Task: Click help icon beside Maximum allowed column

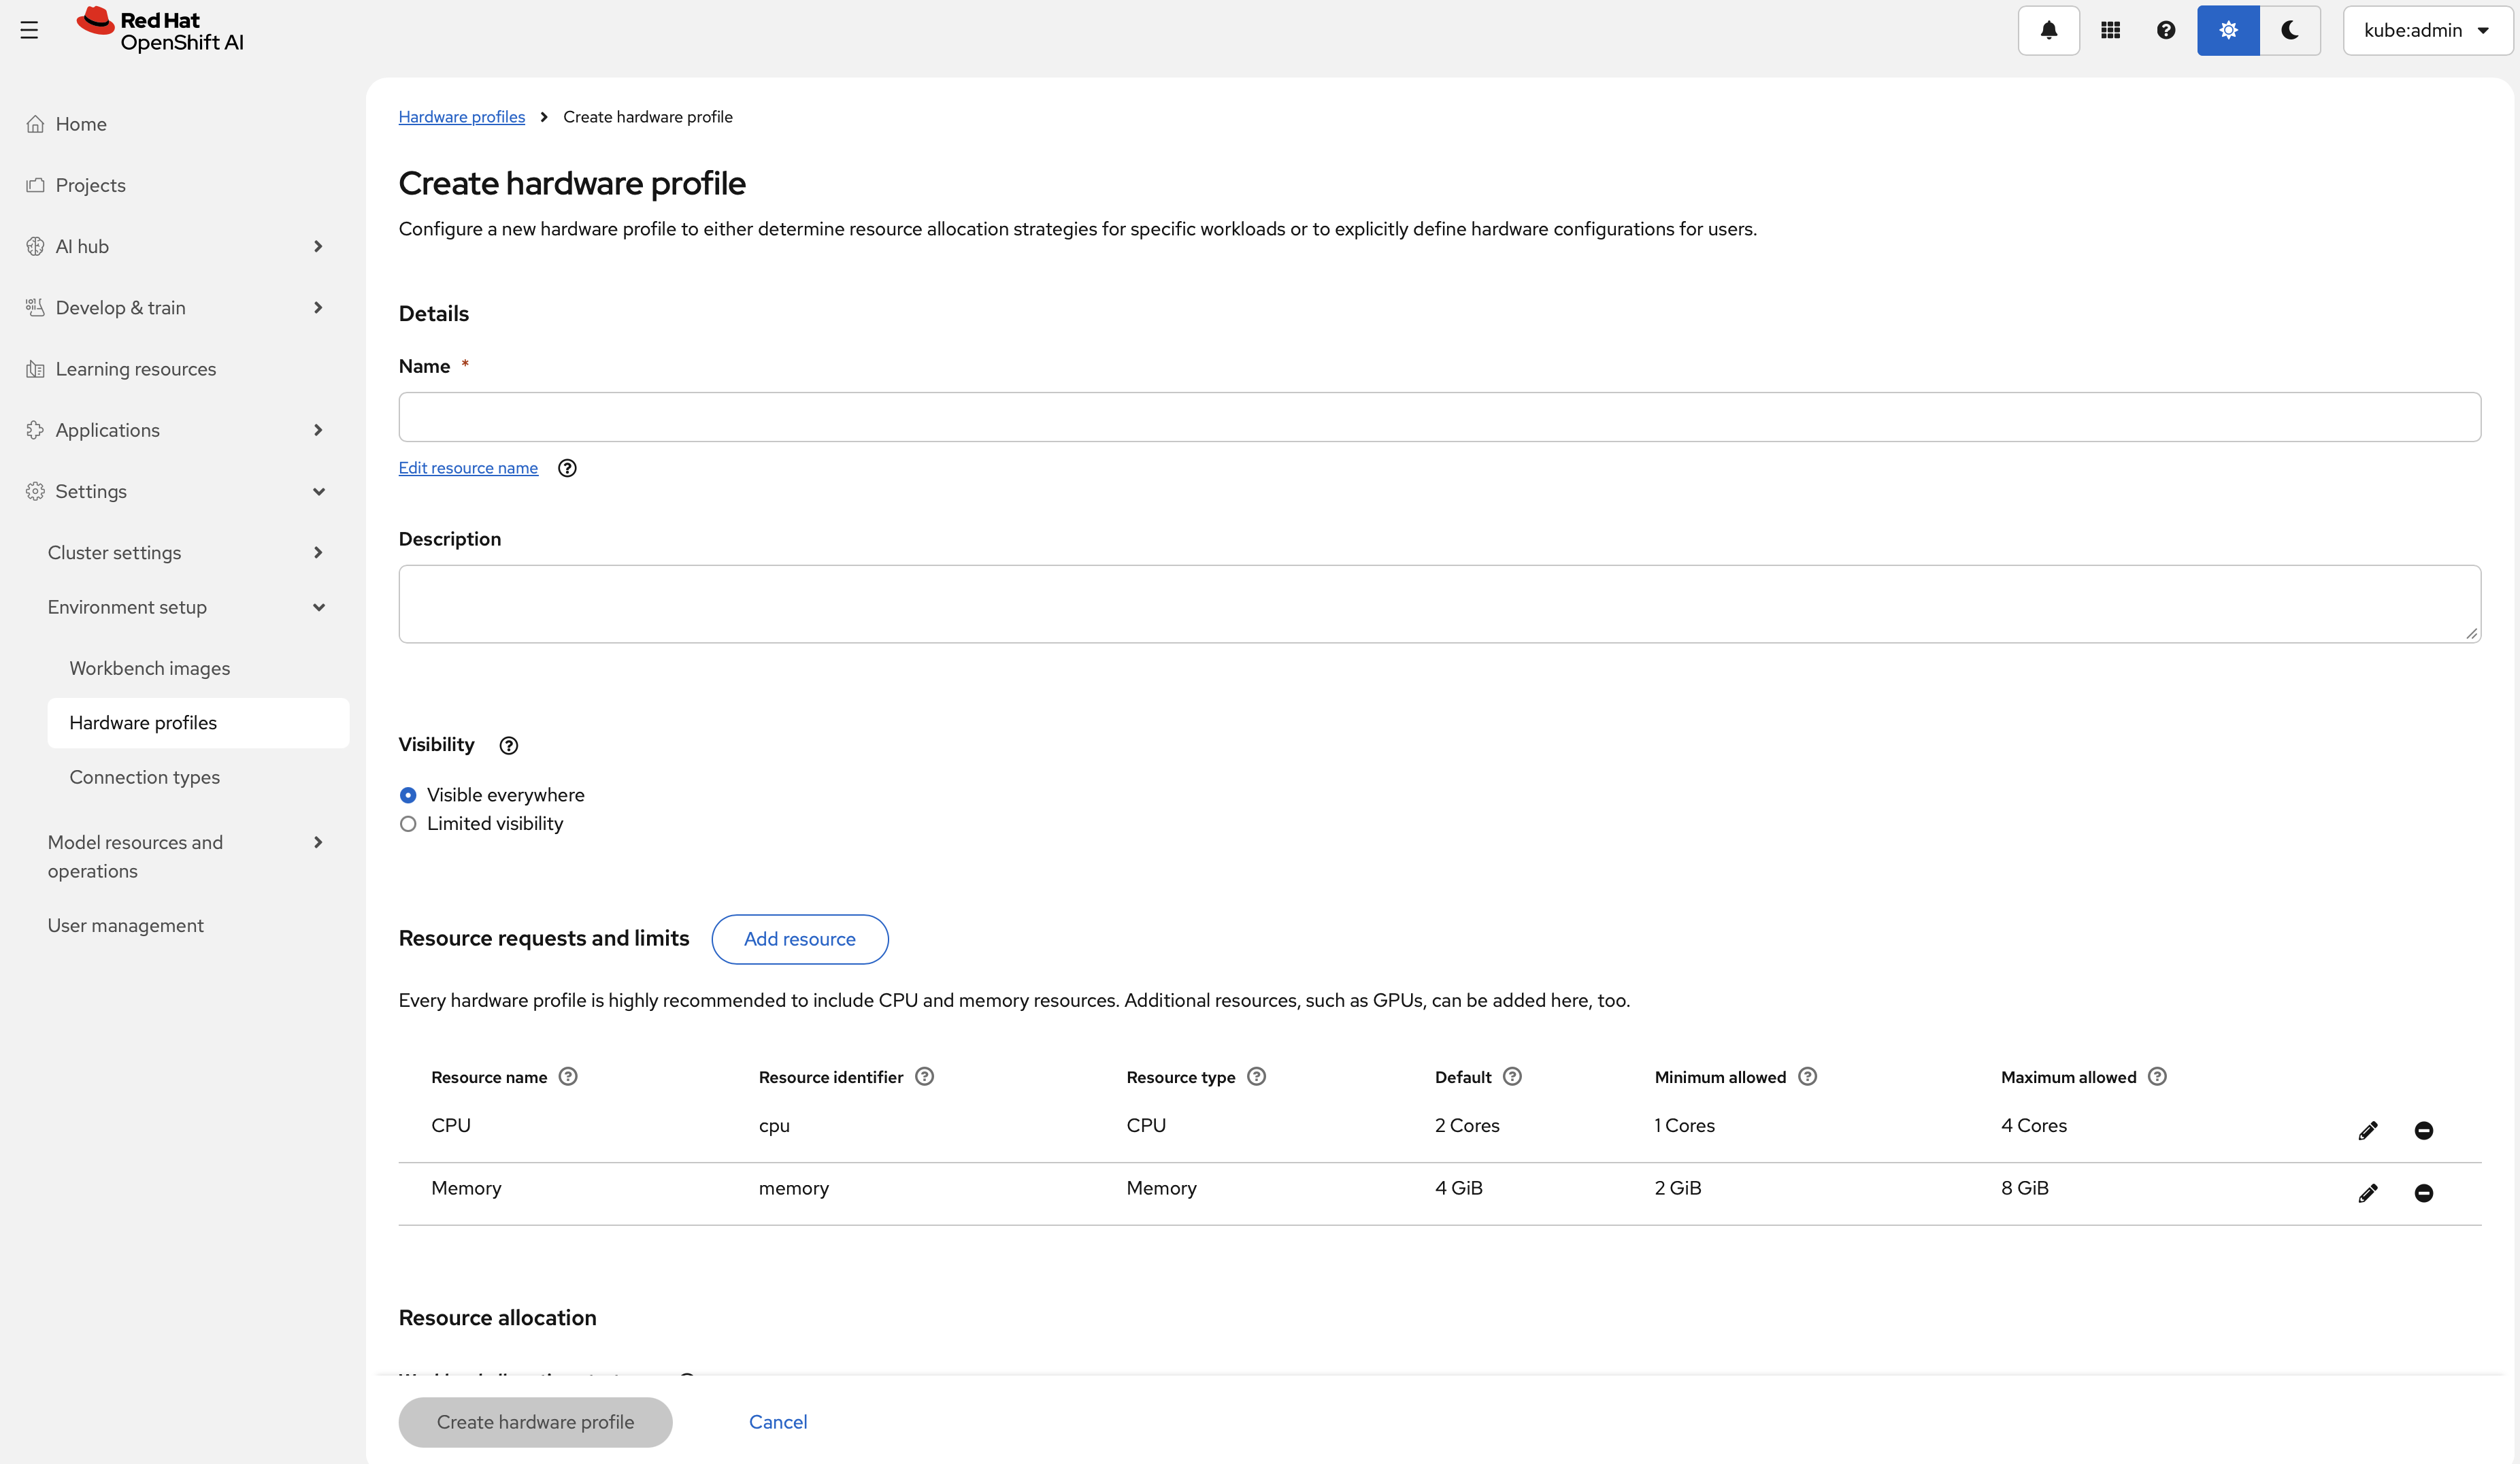Action: [2157, 1076]
